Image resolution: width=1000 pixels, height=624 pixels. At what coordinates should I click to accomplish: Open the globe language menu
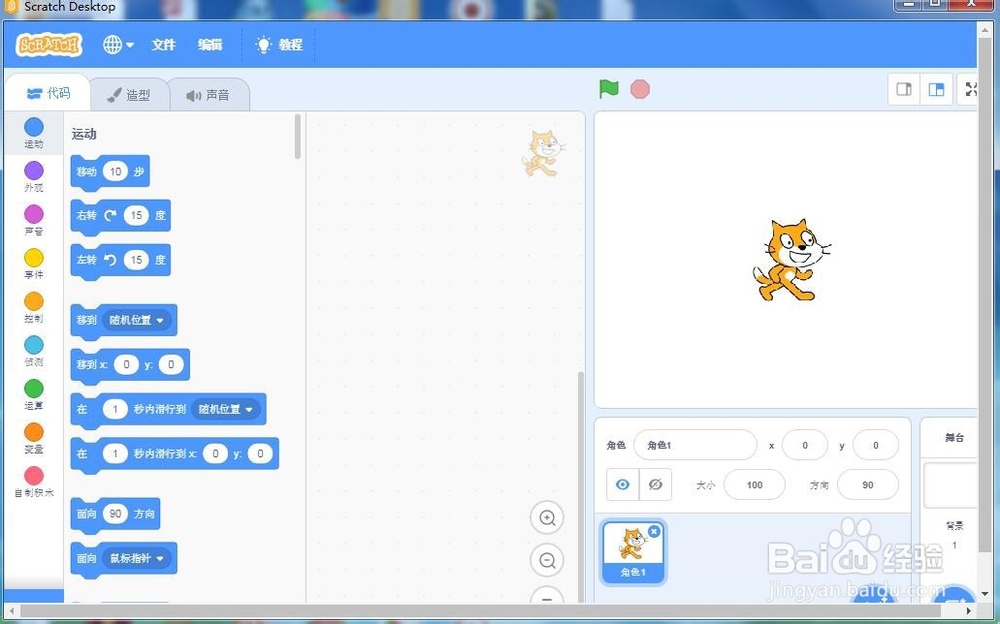118,45
